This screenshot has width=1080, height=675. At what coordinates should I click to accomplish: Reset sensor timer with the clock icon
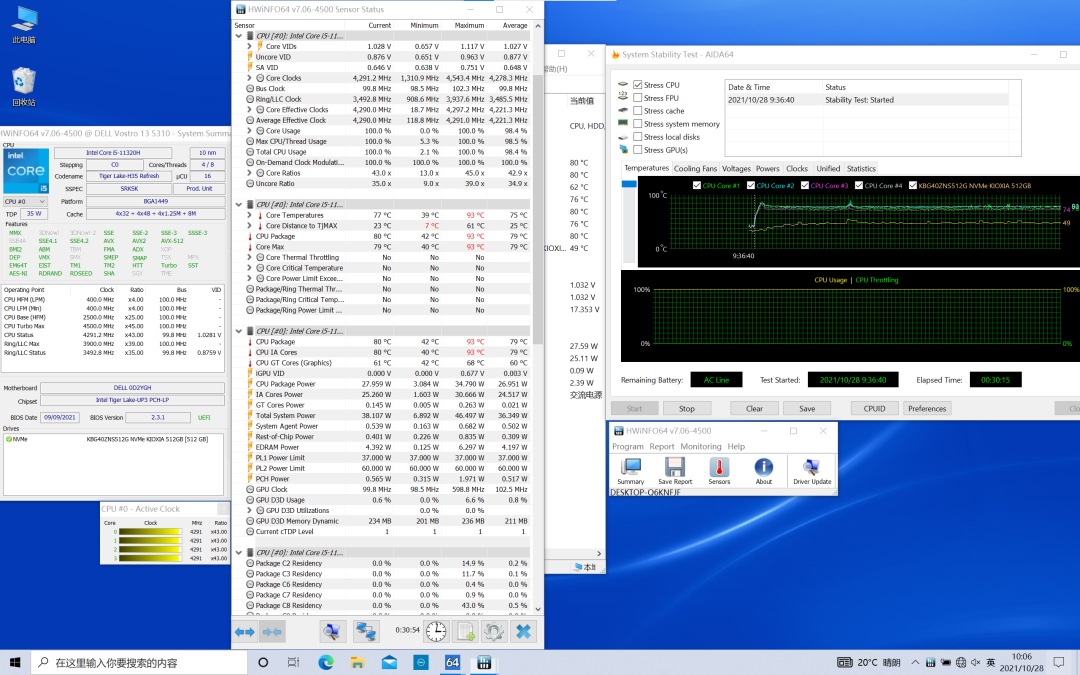tap(435, 632)
